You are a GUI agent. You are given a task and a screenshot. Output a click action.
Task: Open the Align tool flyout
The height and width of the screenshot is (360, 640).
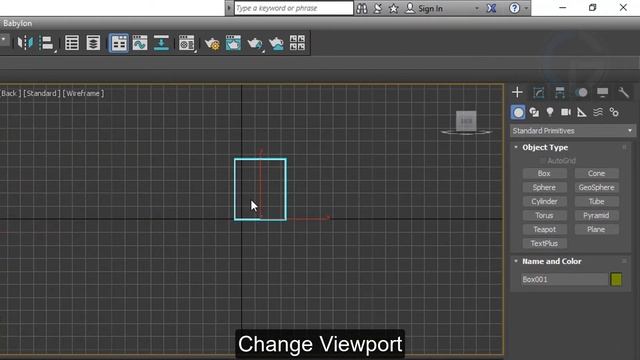point(47,43)
